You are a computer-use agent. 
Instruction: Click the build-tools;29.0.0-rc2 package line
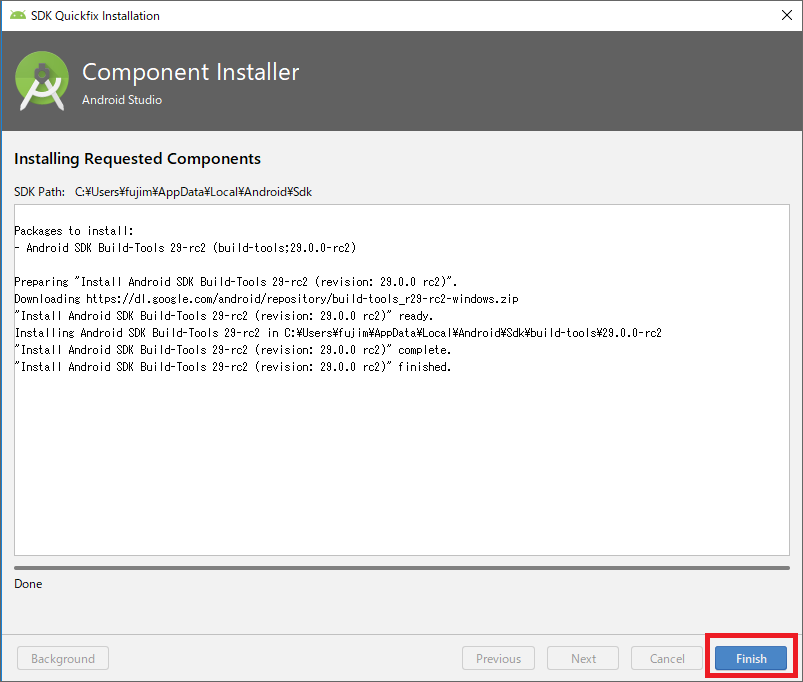[x=185, y=248]
